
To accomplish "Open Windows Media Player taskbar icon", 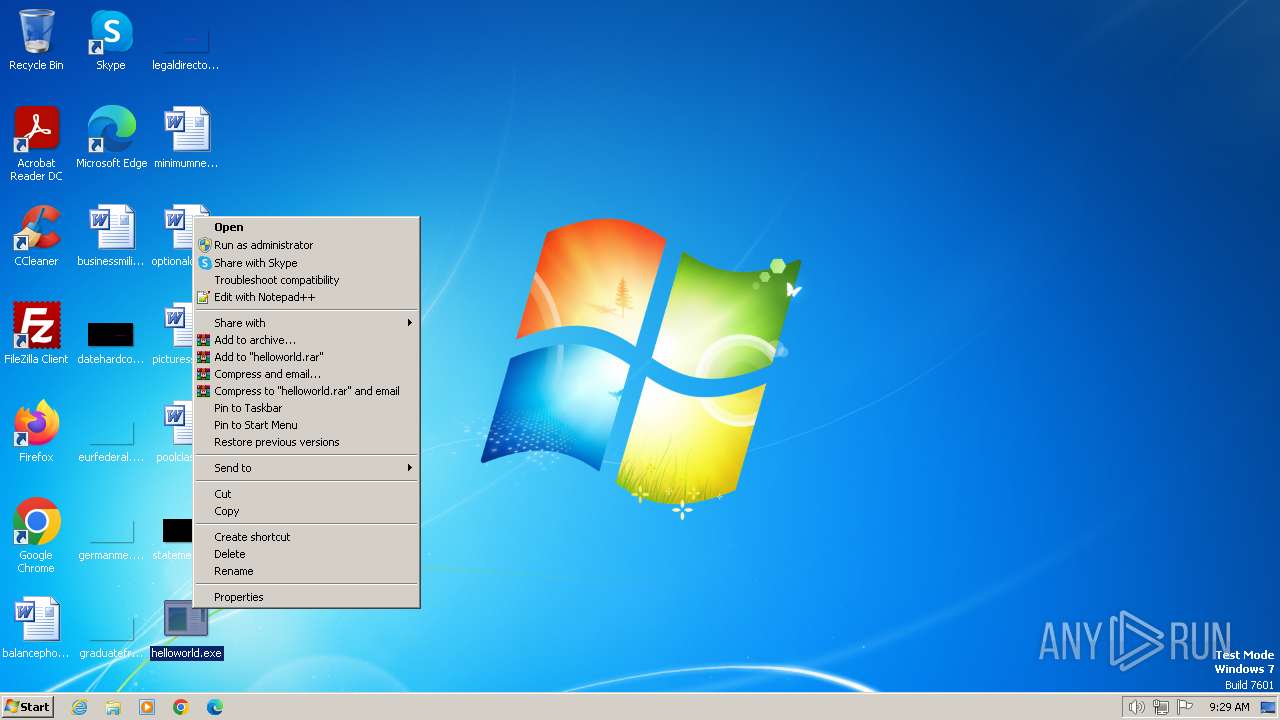I will point(147,707).
